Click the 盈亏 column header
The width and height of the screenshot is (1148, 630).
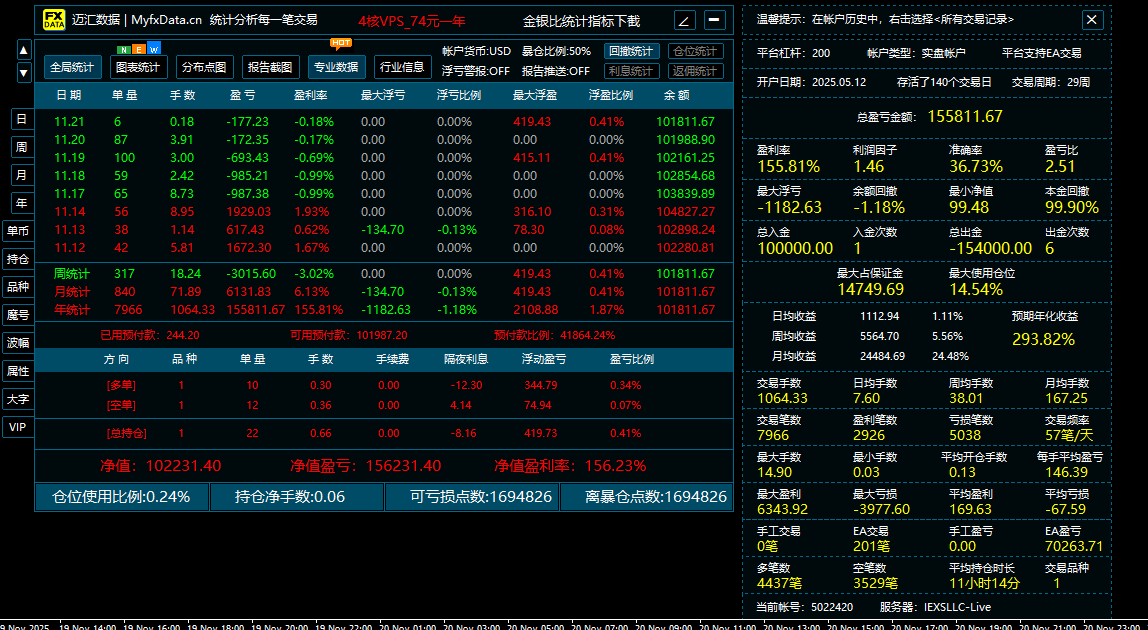(x=242, y=95)
